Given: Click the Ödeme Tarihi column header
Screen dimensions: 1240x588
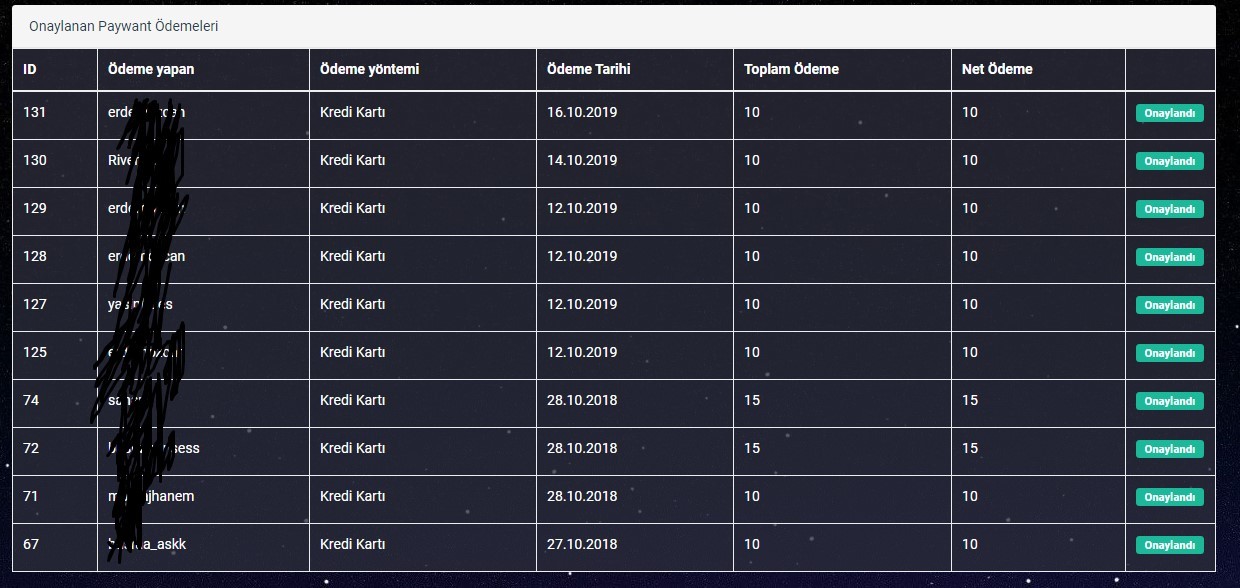Looking at the screenshot, I should tap(588, 69).
